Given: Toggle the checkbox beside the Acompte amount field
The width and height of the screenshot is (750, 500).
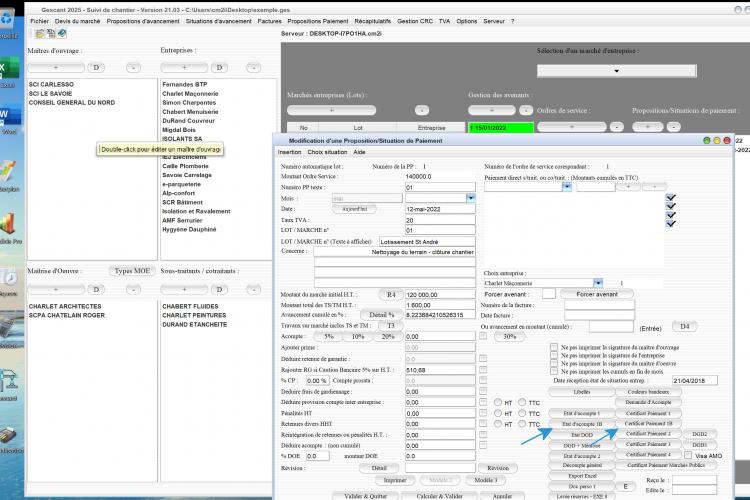Looking at the screenshot, I should (483, 336).
